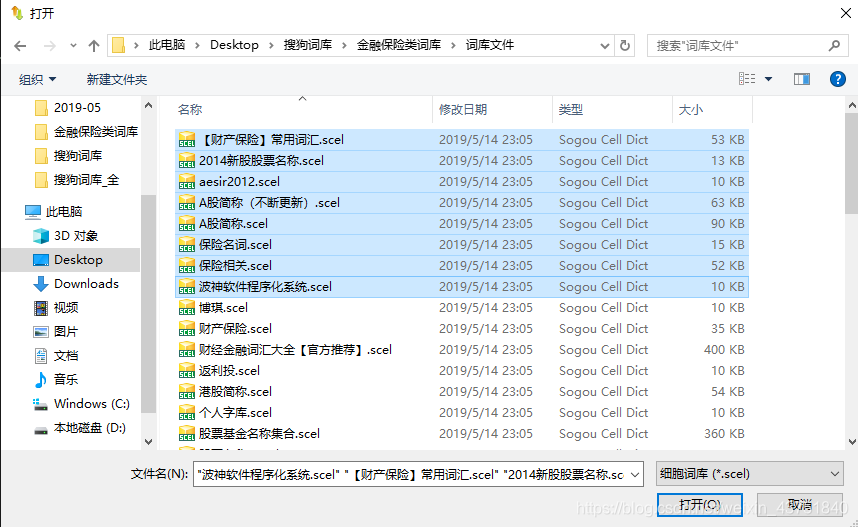Click file list scrollbar up arrow
Screen dimensions: 858x527
(851, 105)
